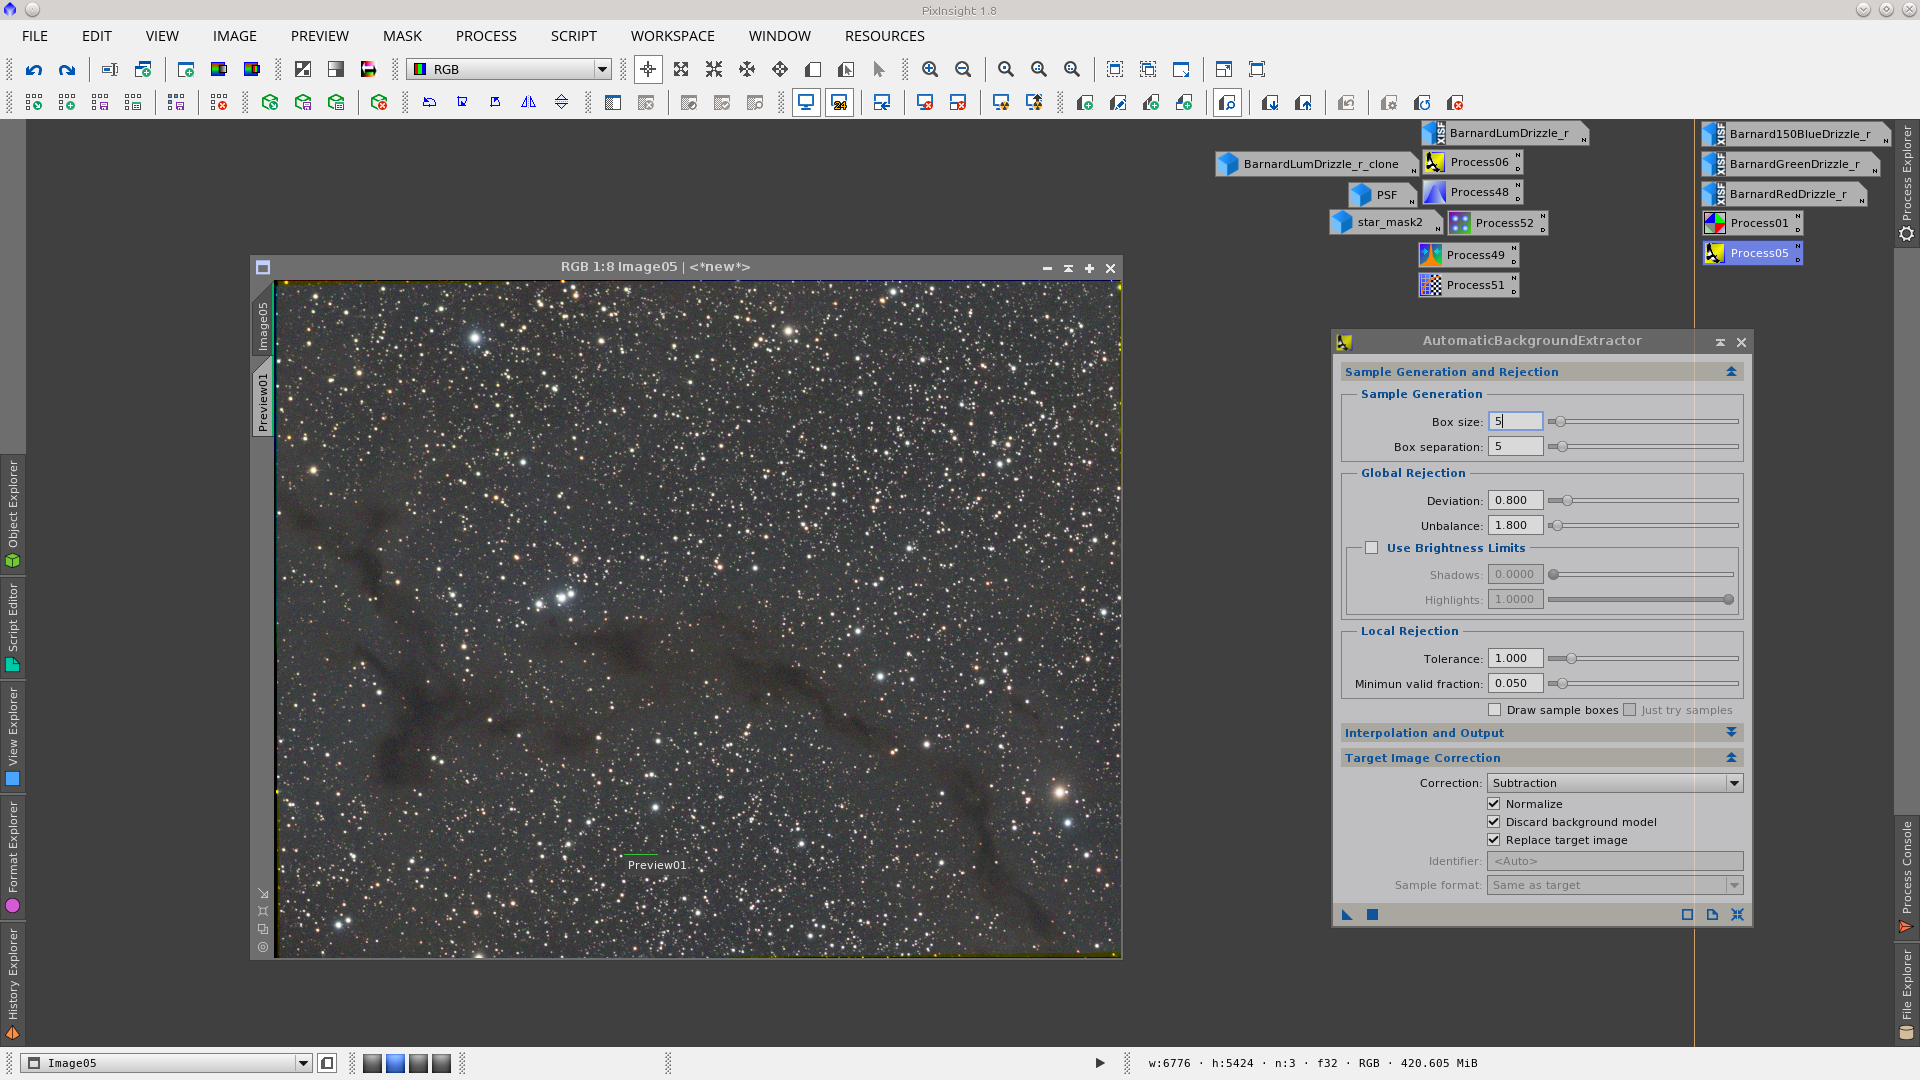Click the Box separation input field
Screen dimensions: 1920x1080
tap(1515, 447)
